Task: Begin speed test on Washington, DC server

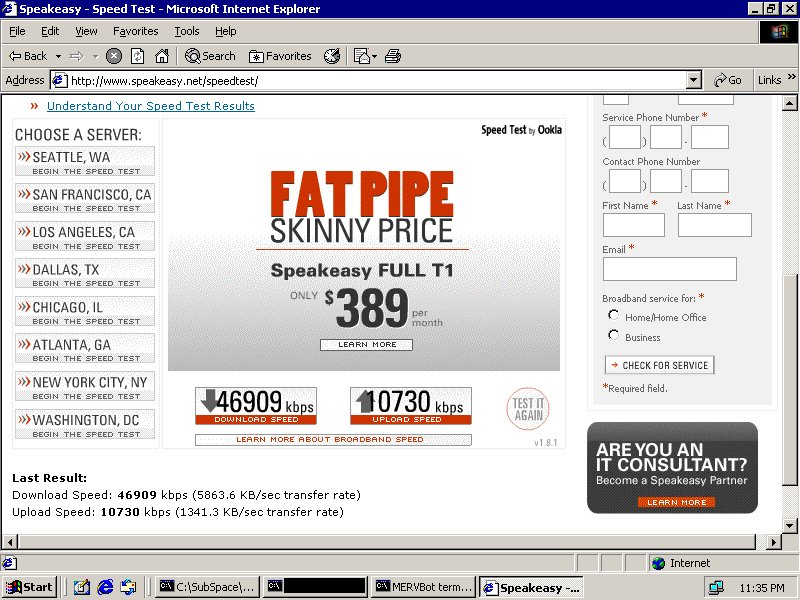Action: pos(85,424)
